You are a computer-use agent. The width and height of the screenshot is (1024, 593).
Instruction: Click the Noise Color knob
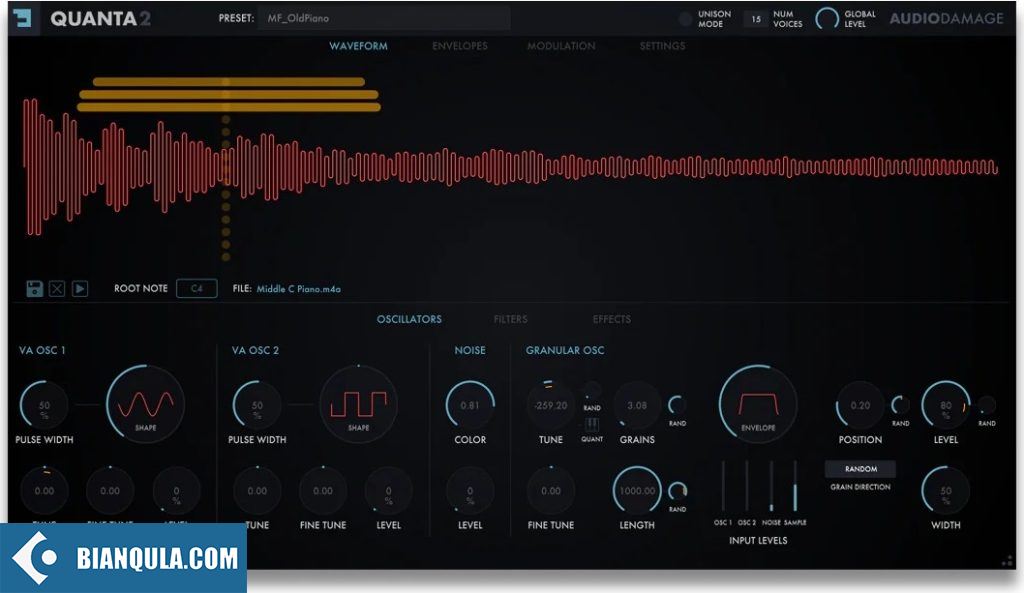click(470, 405)
